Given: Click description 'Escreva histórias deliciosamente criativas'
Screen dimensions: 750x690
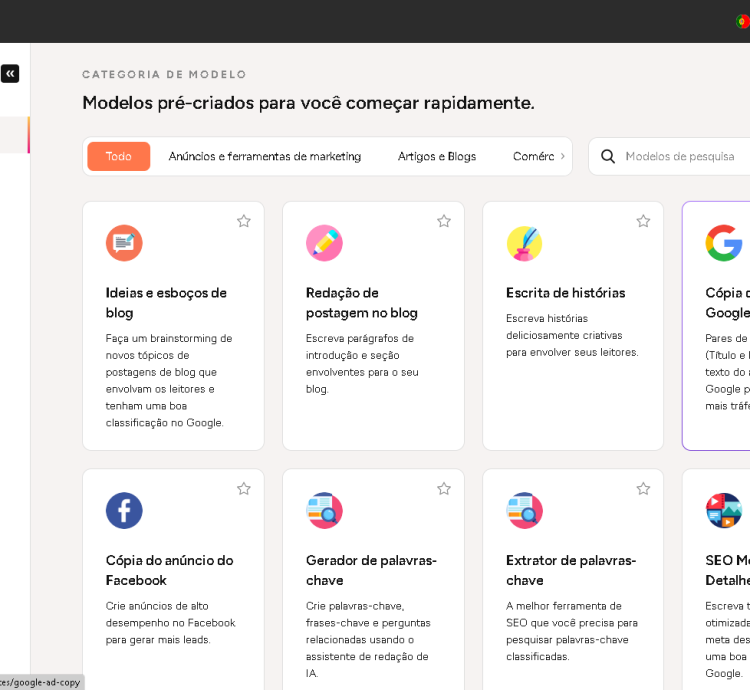Looking at the screenshot, I should click(x=572, y=335).
